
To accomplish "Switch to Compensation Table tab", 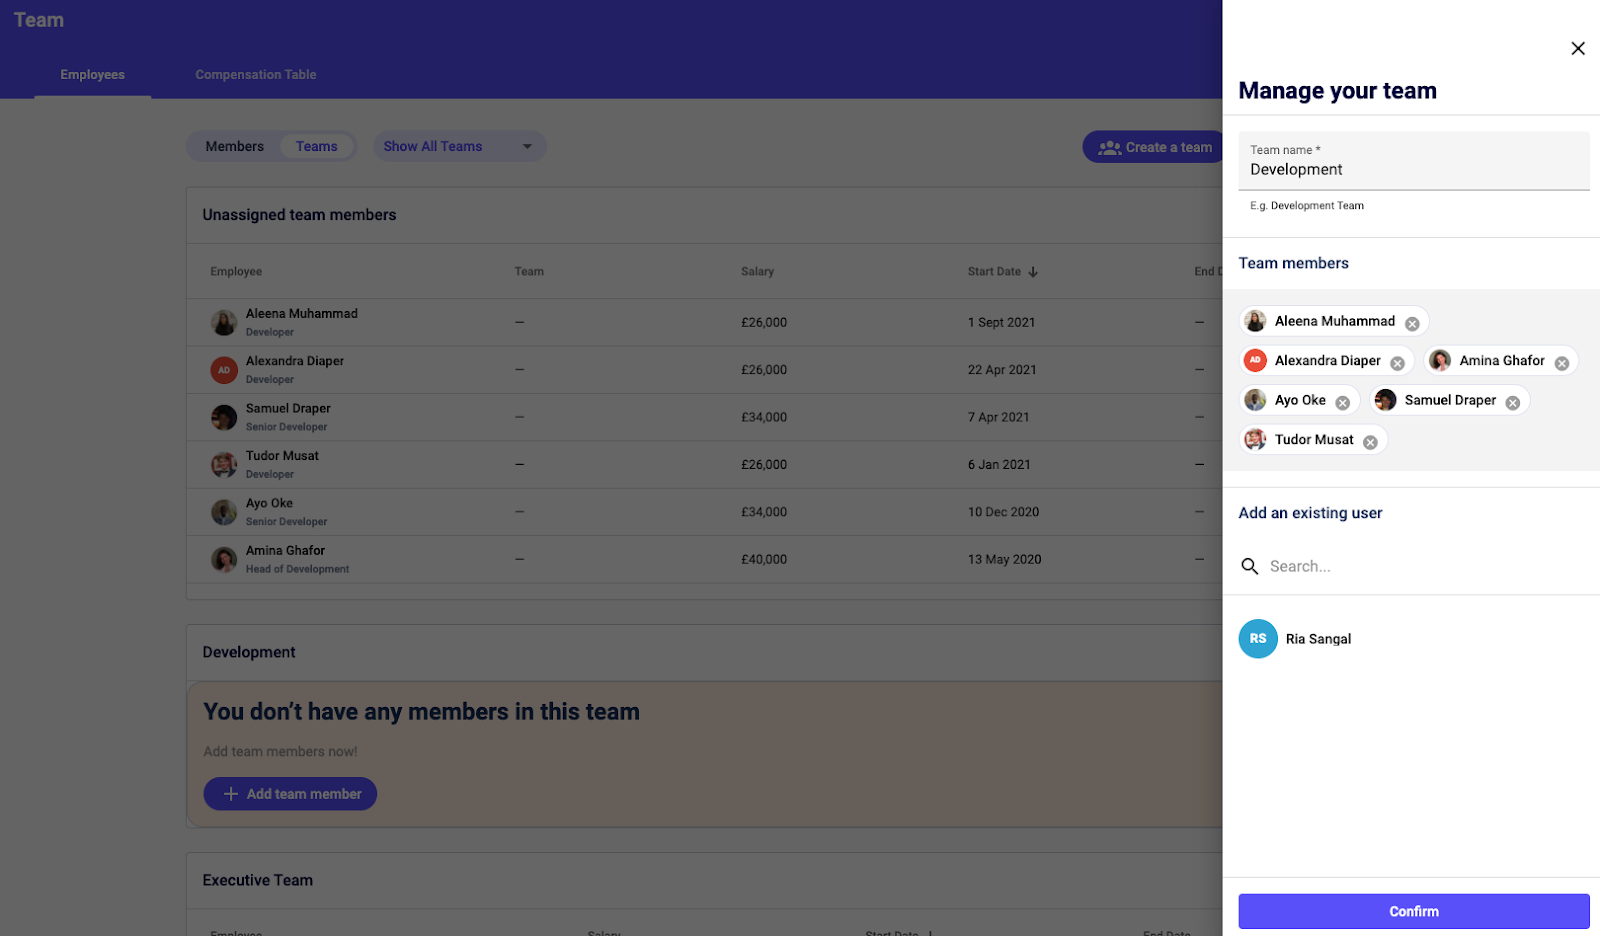I will pos(256,75).
